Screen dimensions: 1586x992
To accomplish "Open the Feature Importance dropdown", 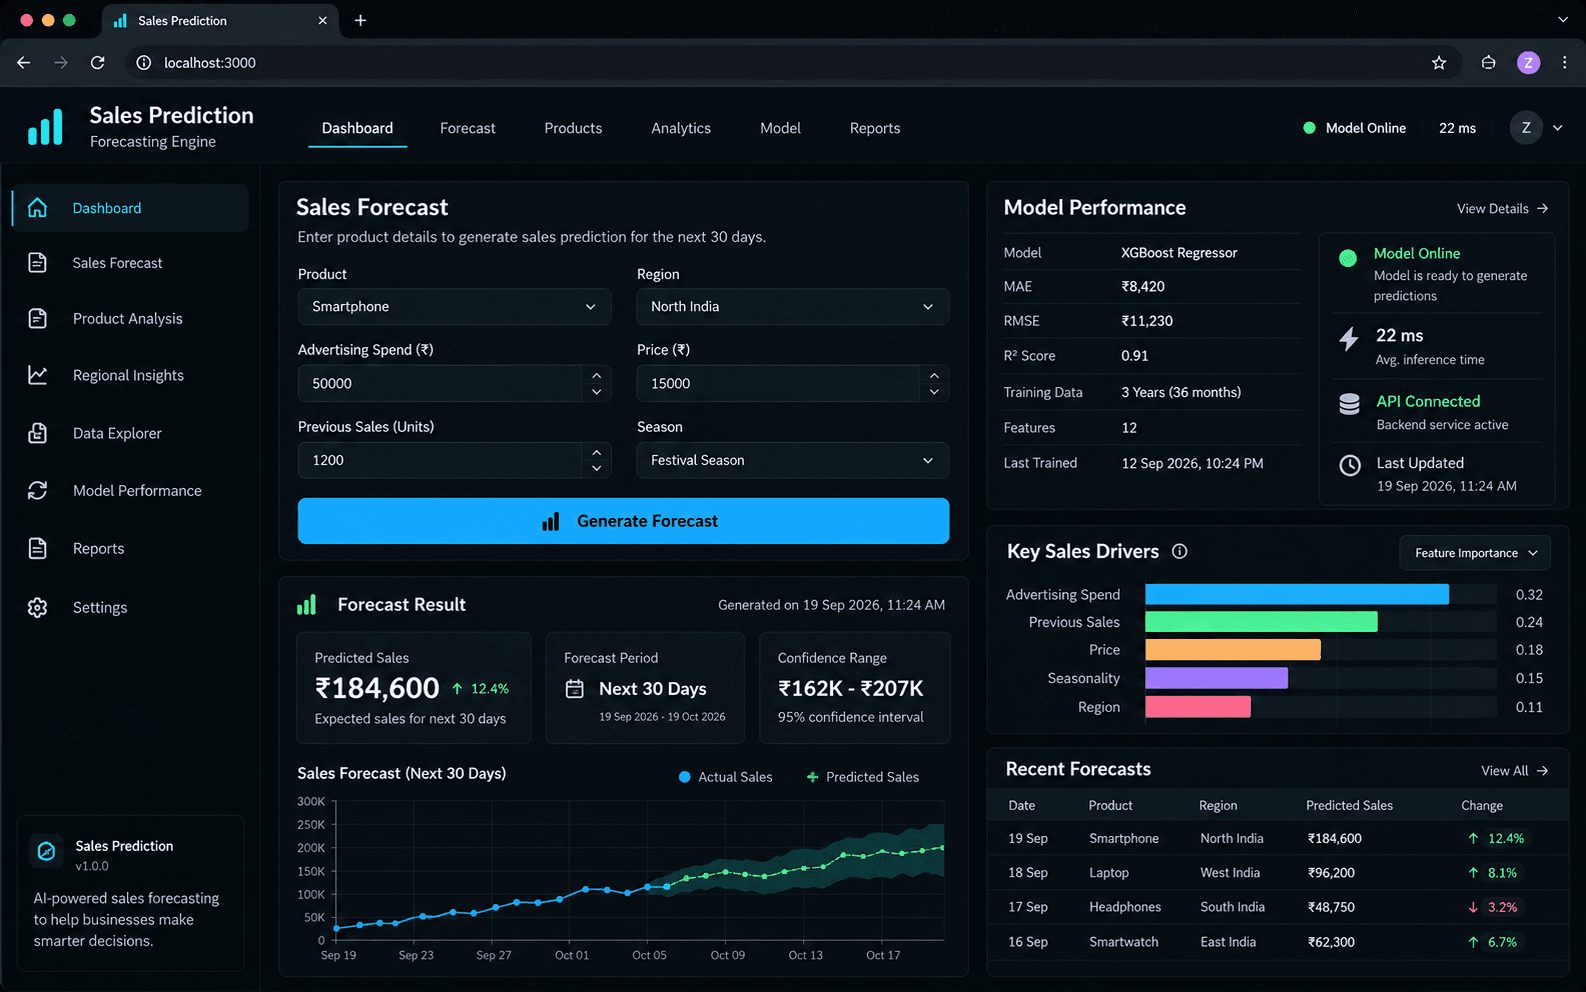I will point(1475,553).
